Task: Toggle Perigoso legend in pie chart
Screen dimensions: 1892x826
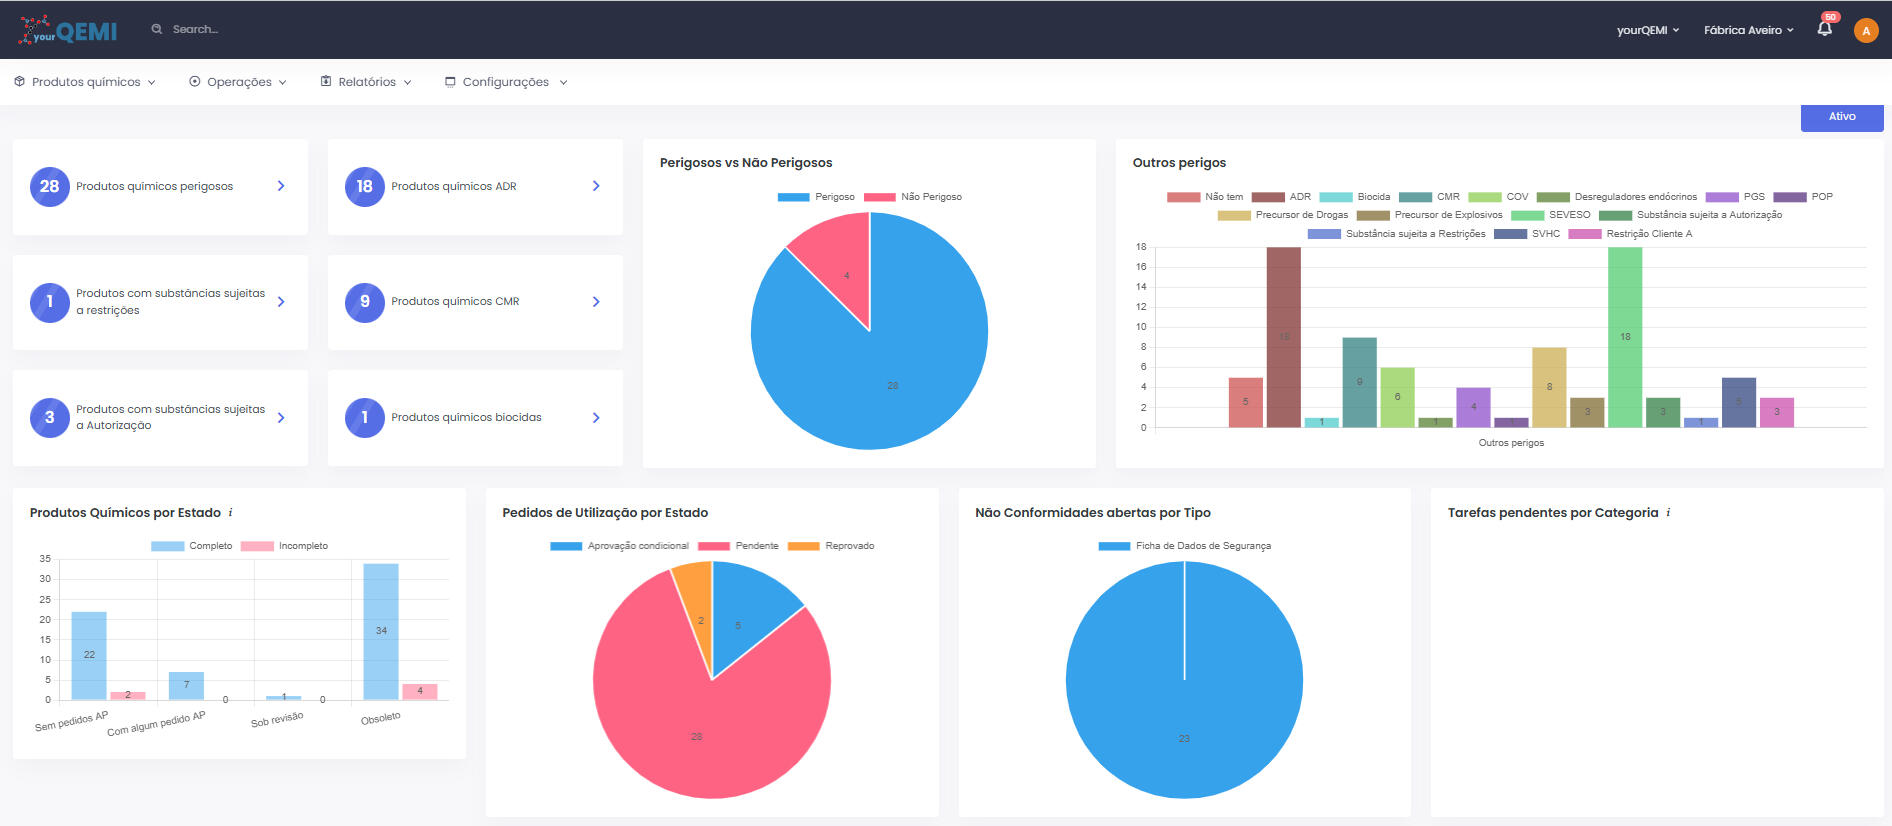Action: click(x=815, y=197)
